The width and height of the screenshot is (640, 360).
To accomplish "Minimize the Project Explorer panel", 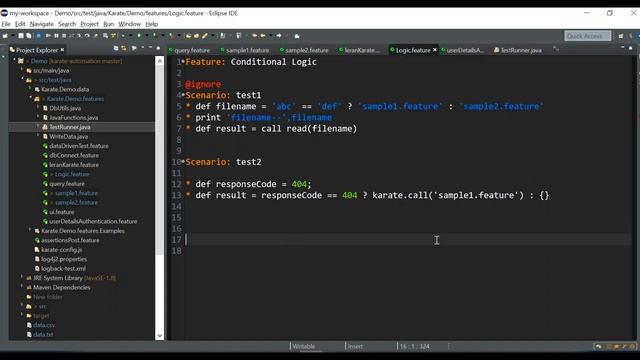I will click(x=150, y=48).
